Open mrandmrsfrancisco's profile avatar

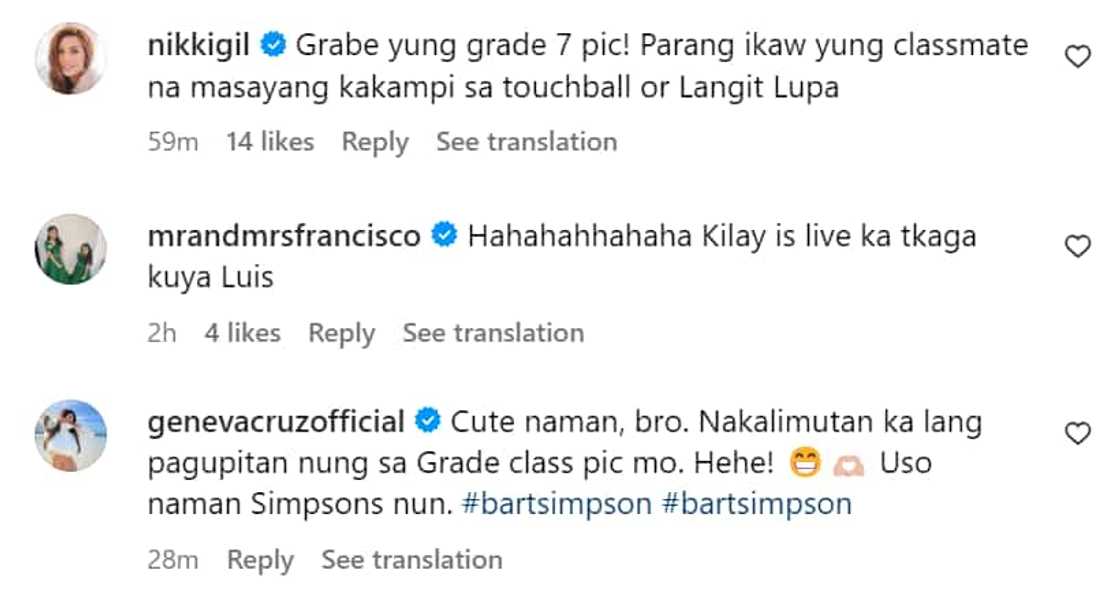pos(70,249)
